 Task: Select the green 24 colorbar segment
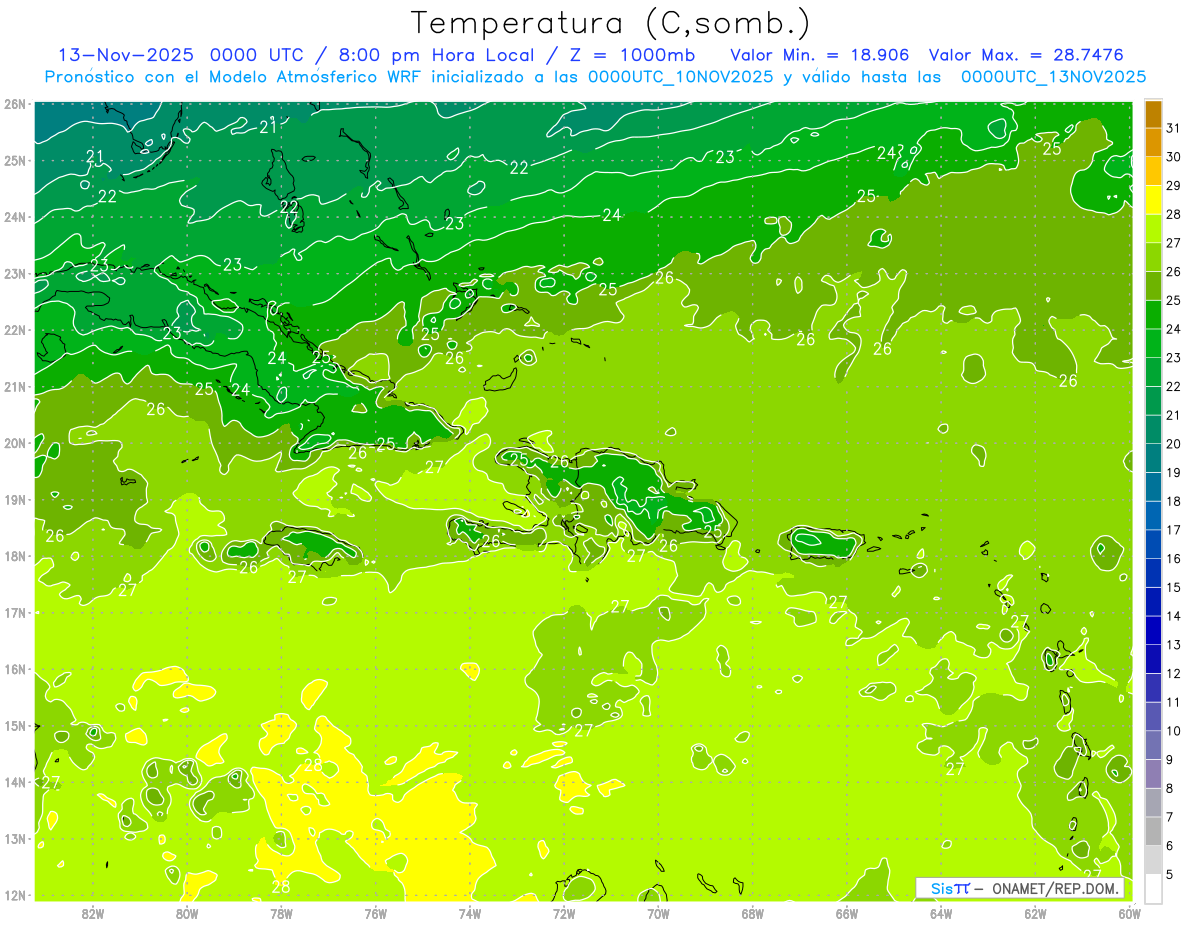(x=1153, y=314)
